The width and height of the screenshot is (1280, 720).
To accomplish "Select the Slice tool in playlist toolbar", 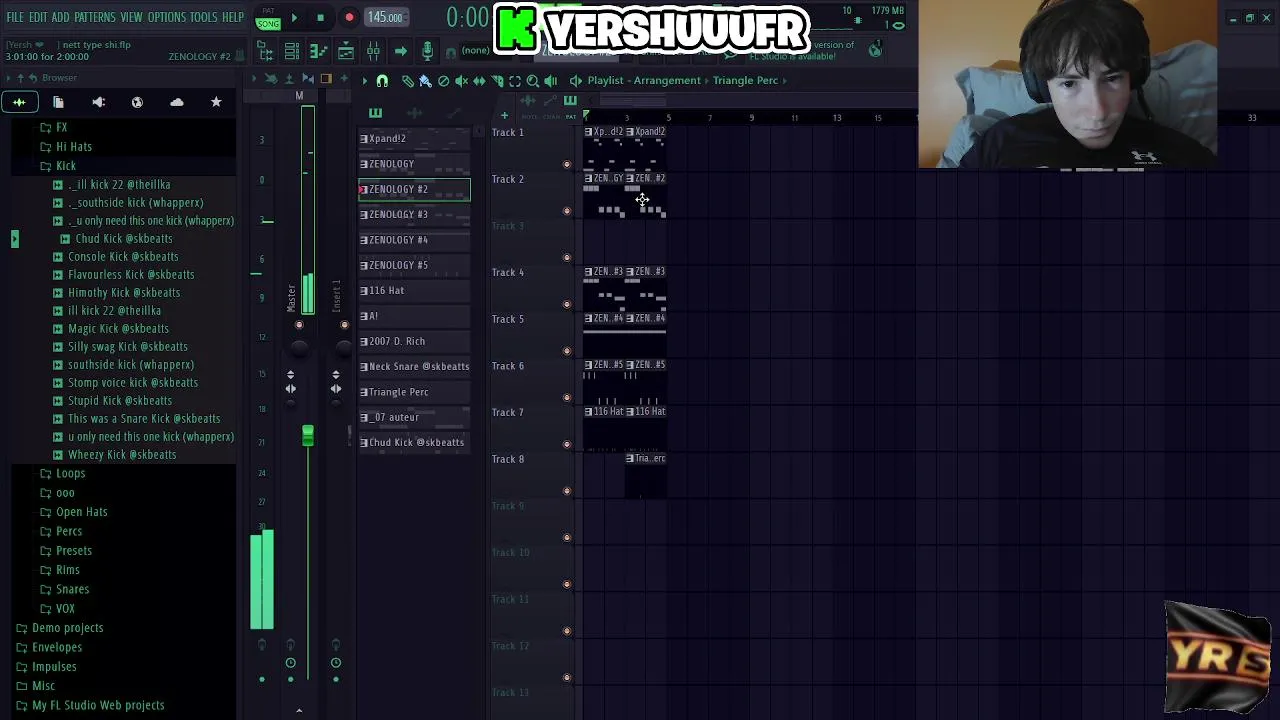I will click(497, 80).
